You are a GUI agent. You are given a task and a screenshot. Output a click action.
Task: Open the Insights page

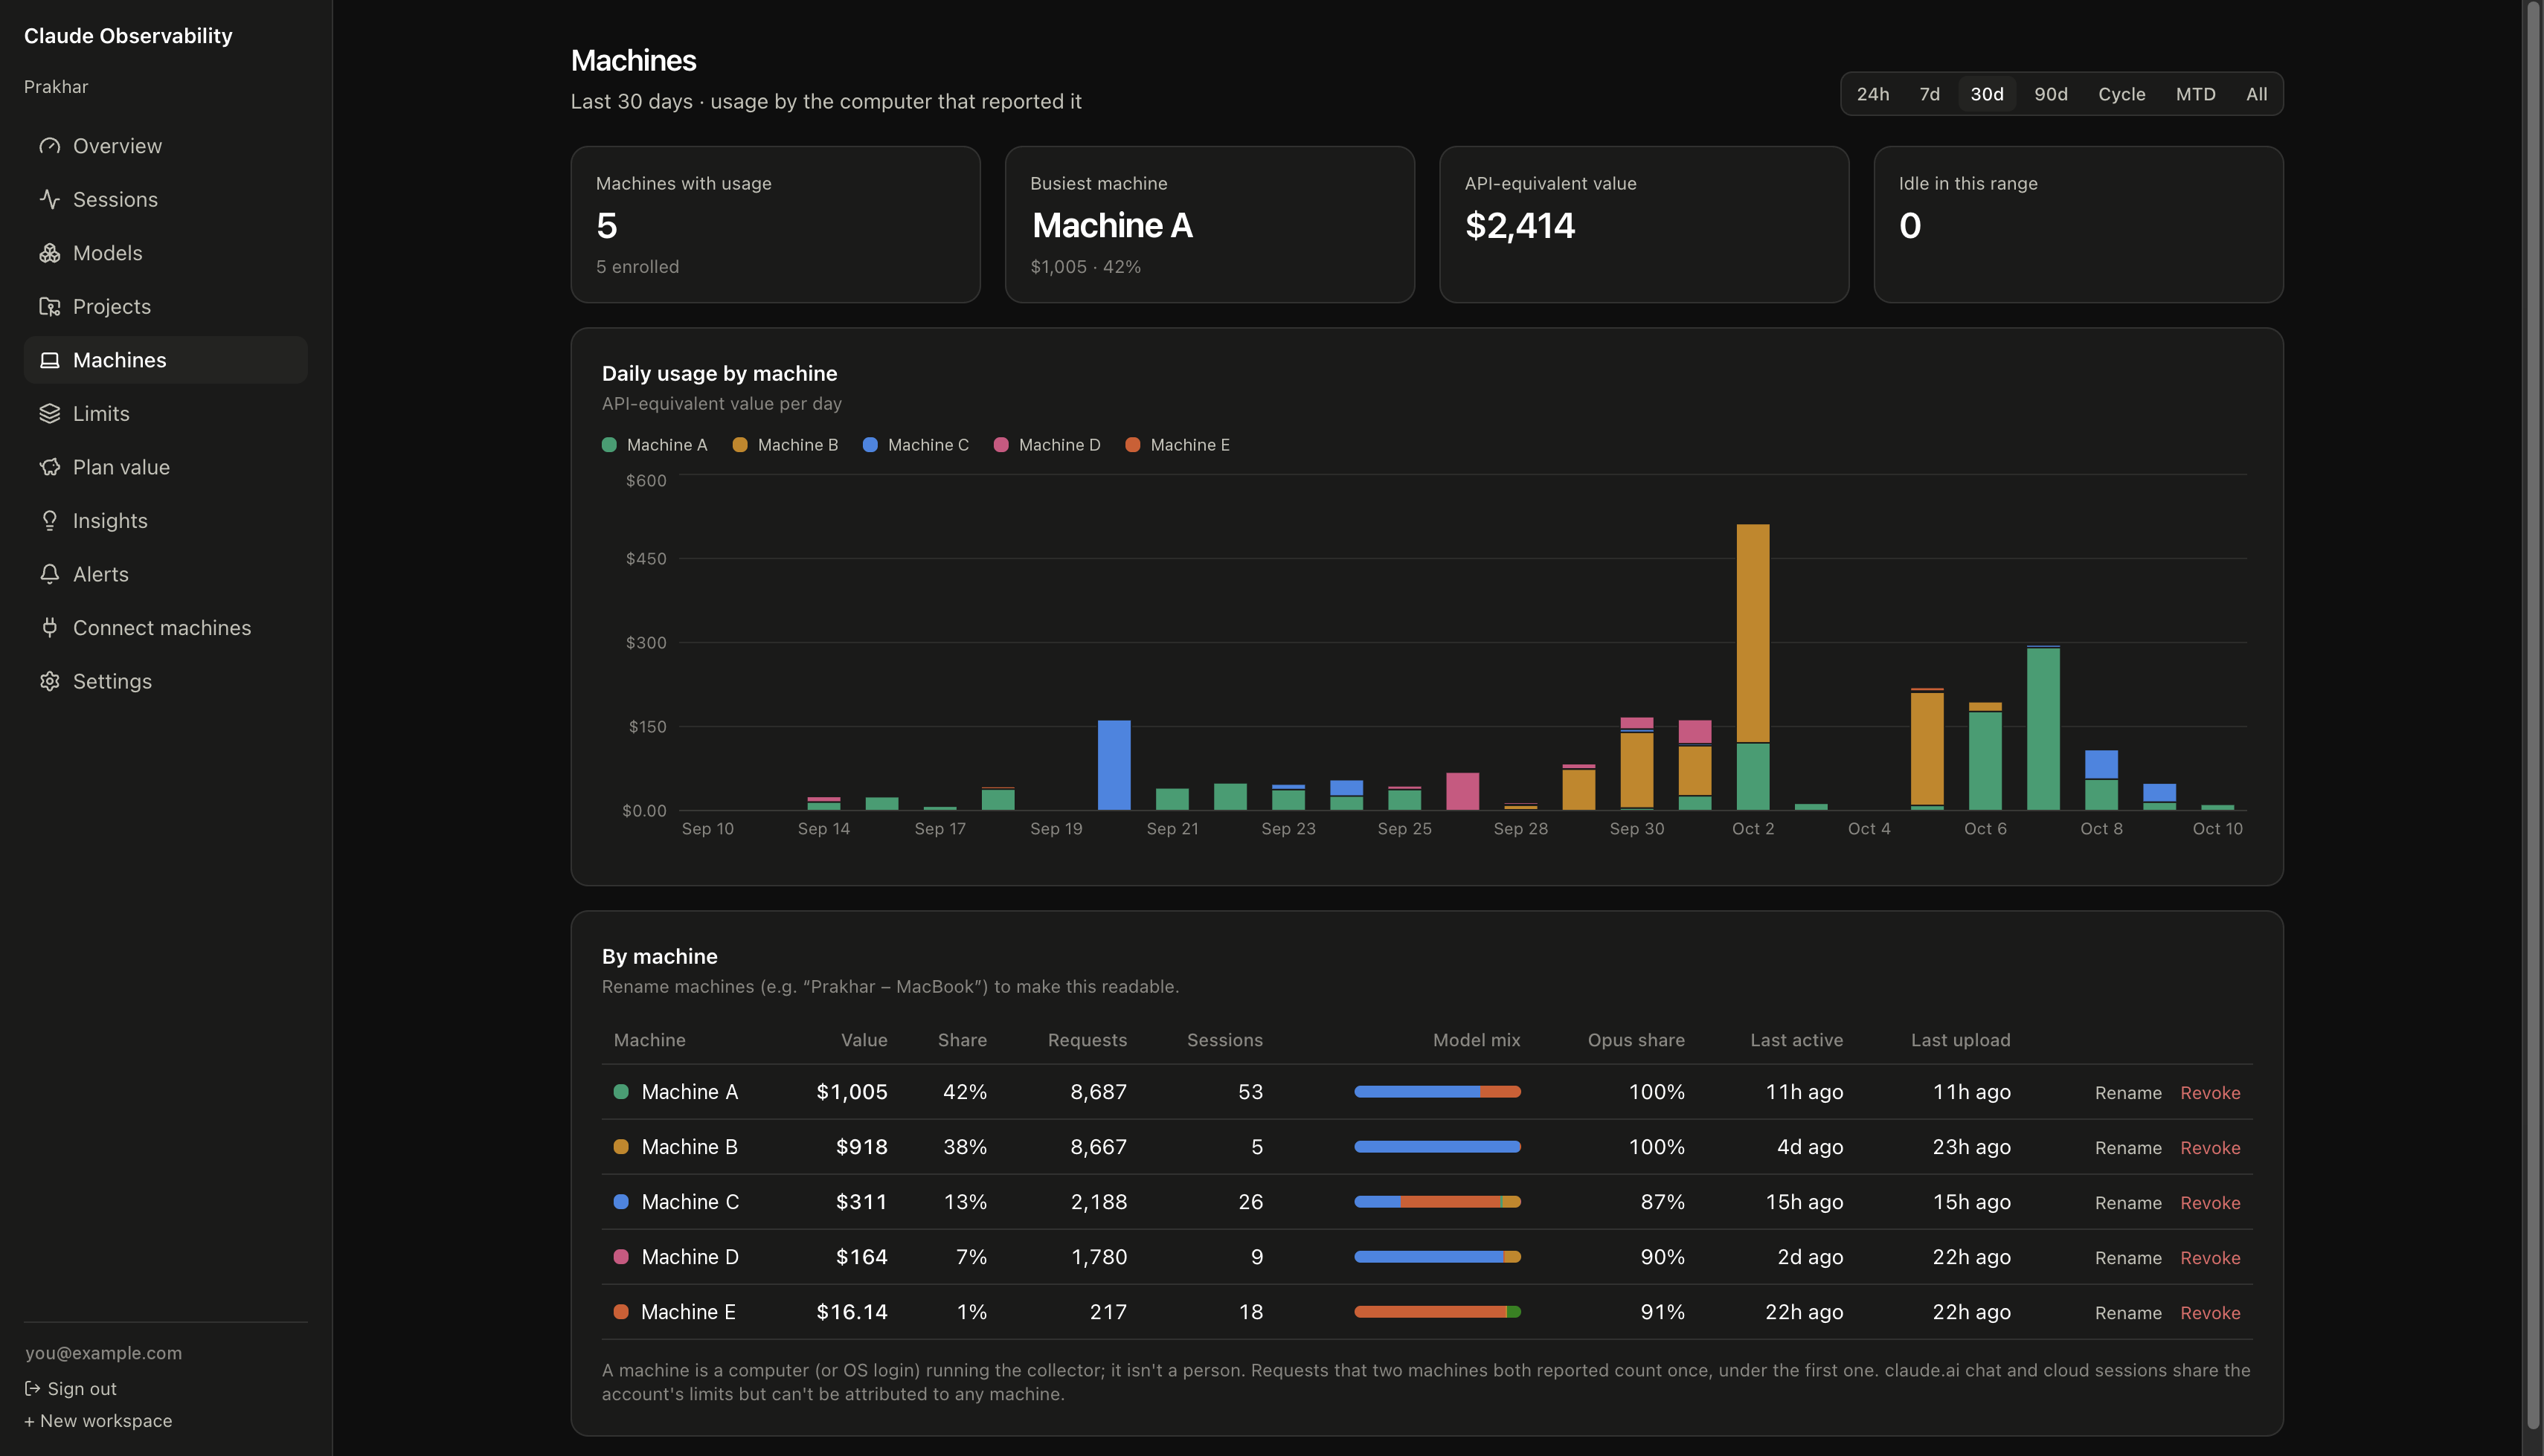click(x=165, y=520)
